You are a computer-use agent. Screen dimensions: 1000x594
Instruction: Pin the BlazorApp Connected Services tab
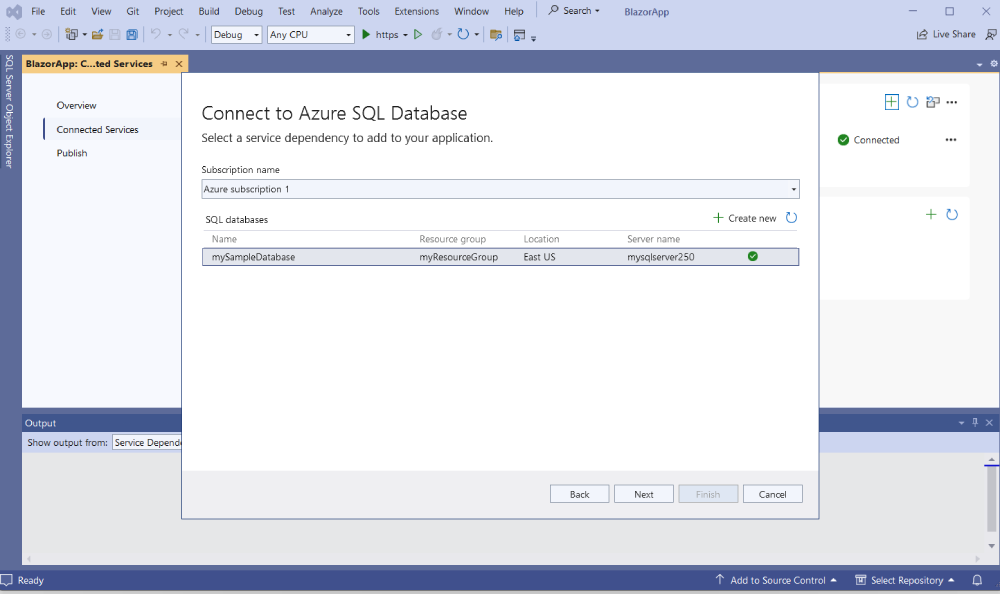click(x=165, y=64)
